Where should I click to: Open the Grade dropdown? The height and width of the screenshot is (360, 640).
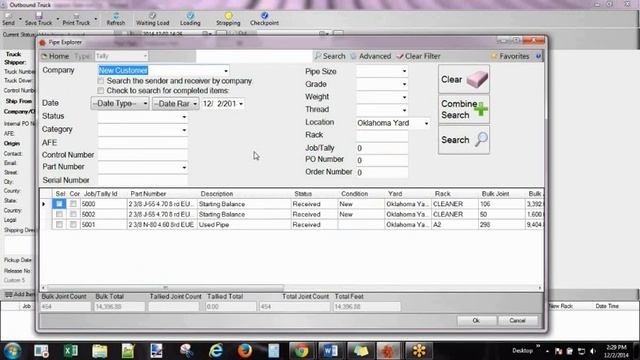(x=404, y=84)
